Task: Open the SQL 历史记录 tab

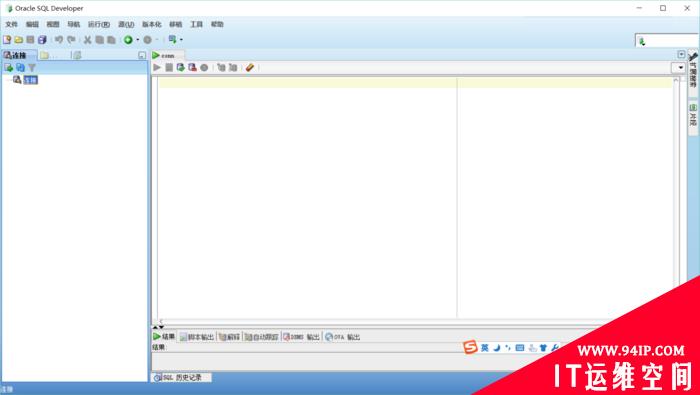Action: tap(181, 378)
